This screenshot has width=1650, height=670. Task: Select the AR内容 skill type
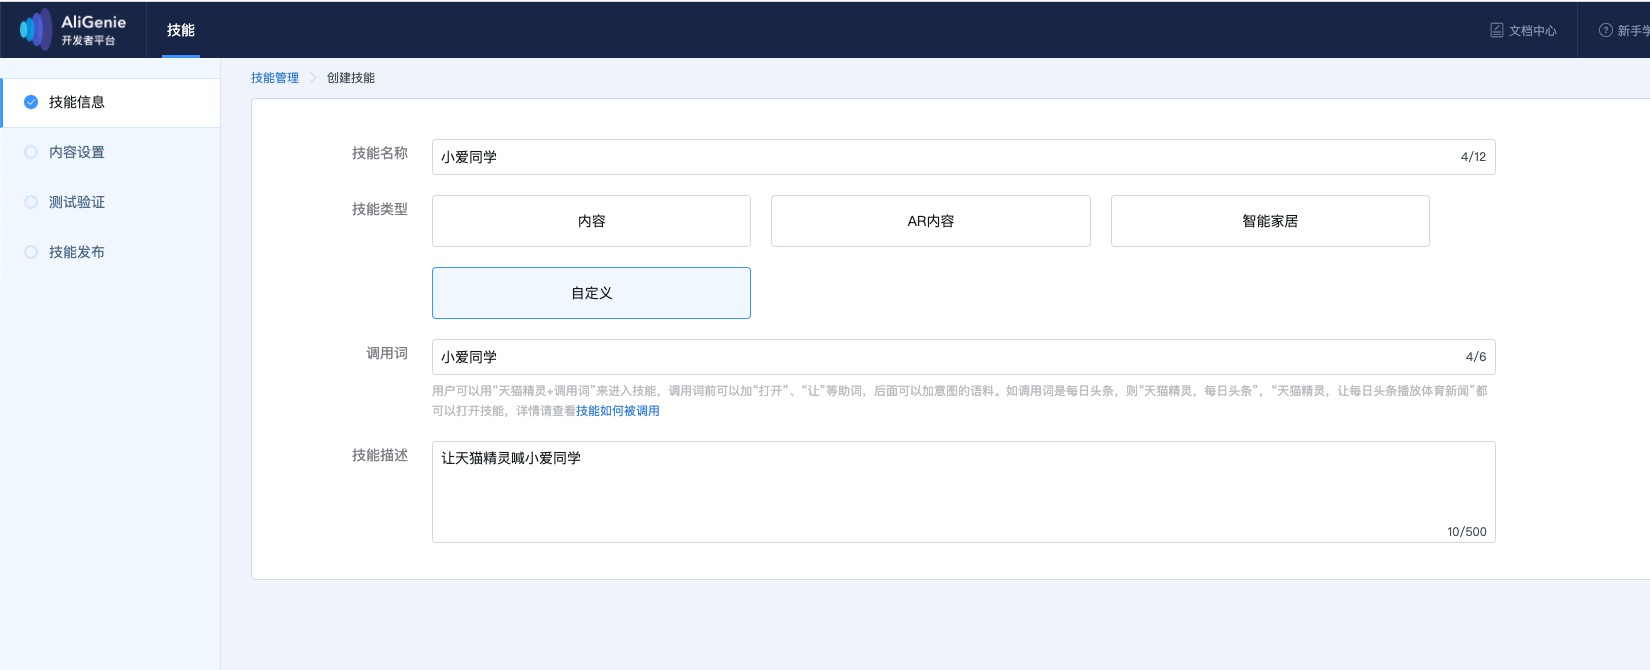click(931, 221)
